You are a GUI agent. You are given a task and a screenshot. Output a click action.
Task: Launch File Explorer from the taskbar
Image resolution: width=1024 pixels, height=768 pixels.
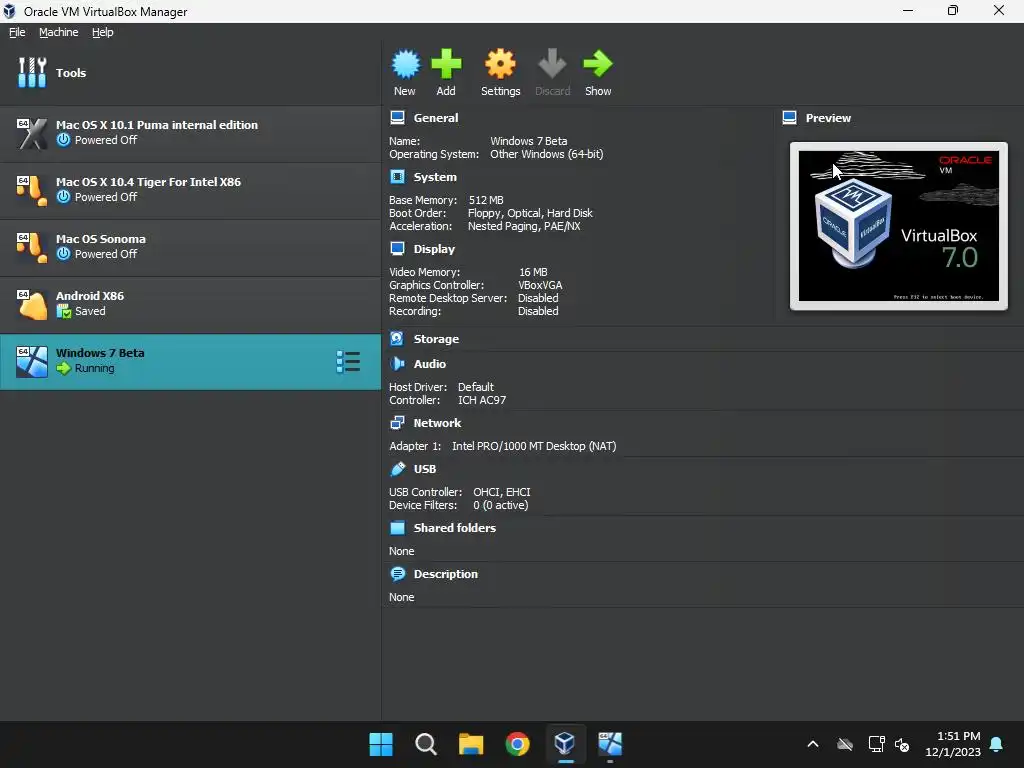click(471, 744)
